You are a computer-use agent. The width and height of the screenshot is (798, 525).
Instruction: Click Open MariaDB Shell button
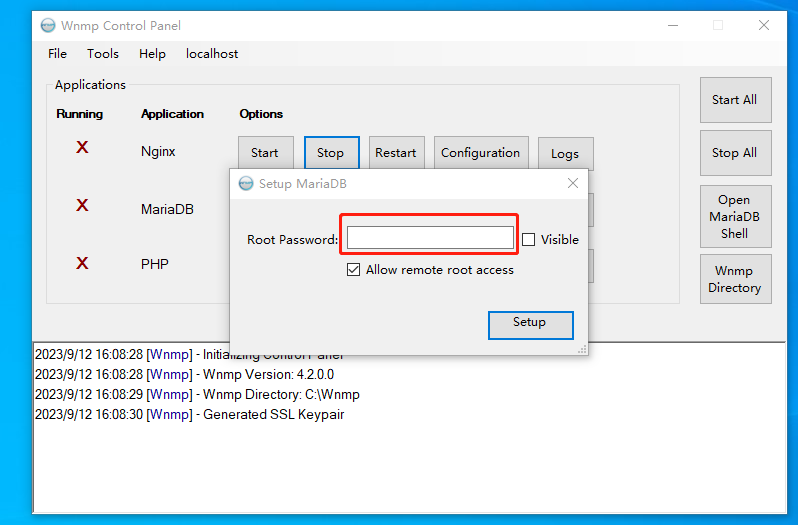click(735, 216)
